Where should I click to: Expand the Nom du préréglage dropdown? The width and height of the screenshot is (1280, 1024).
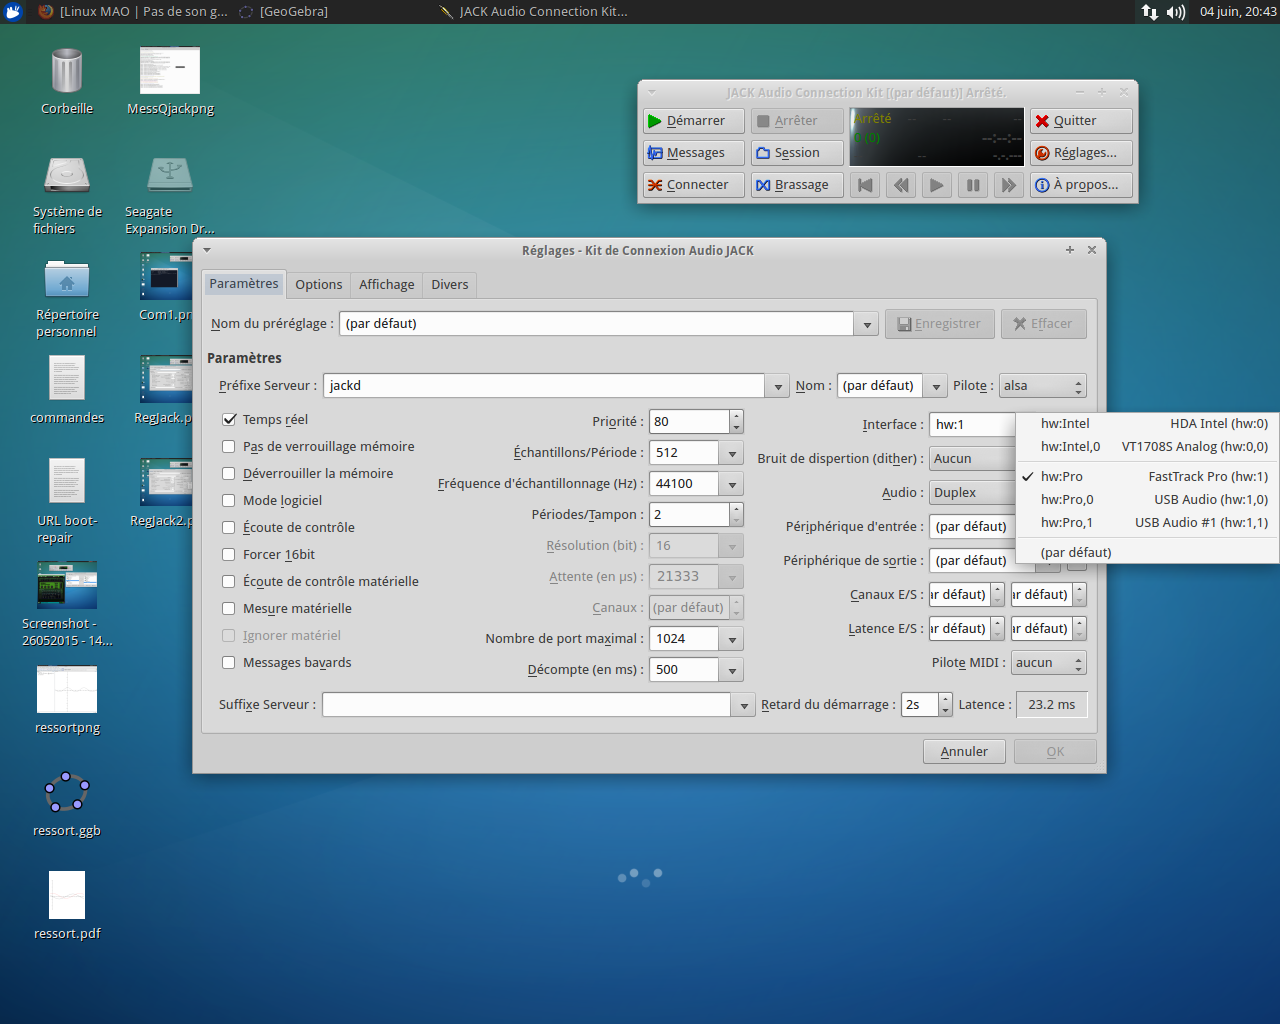pos(866,324)
